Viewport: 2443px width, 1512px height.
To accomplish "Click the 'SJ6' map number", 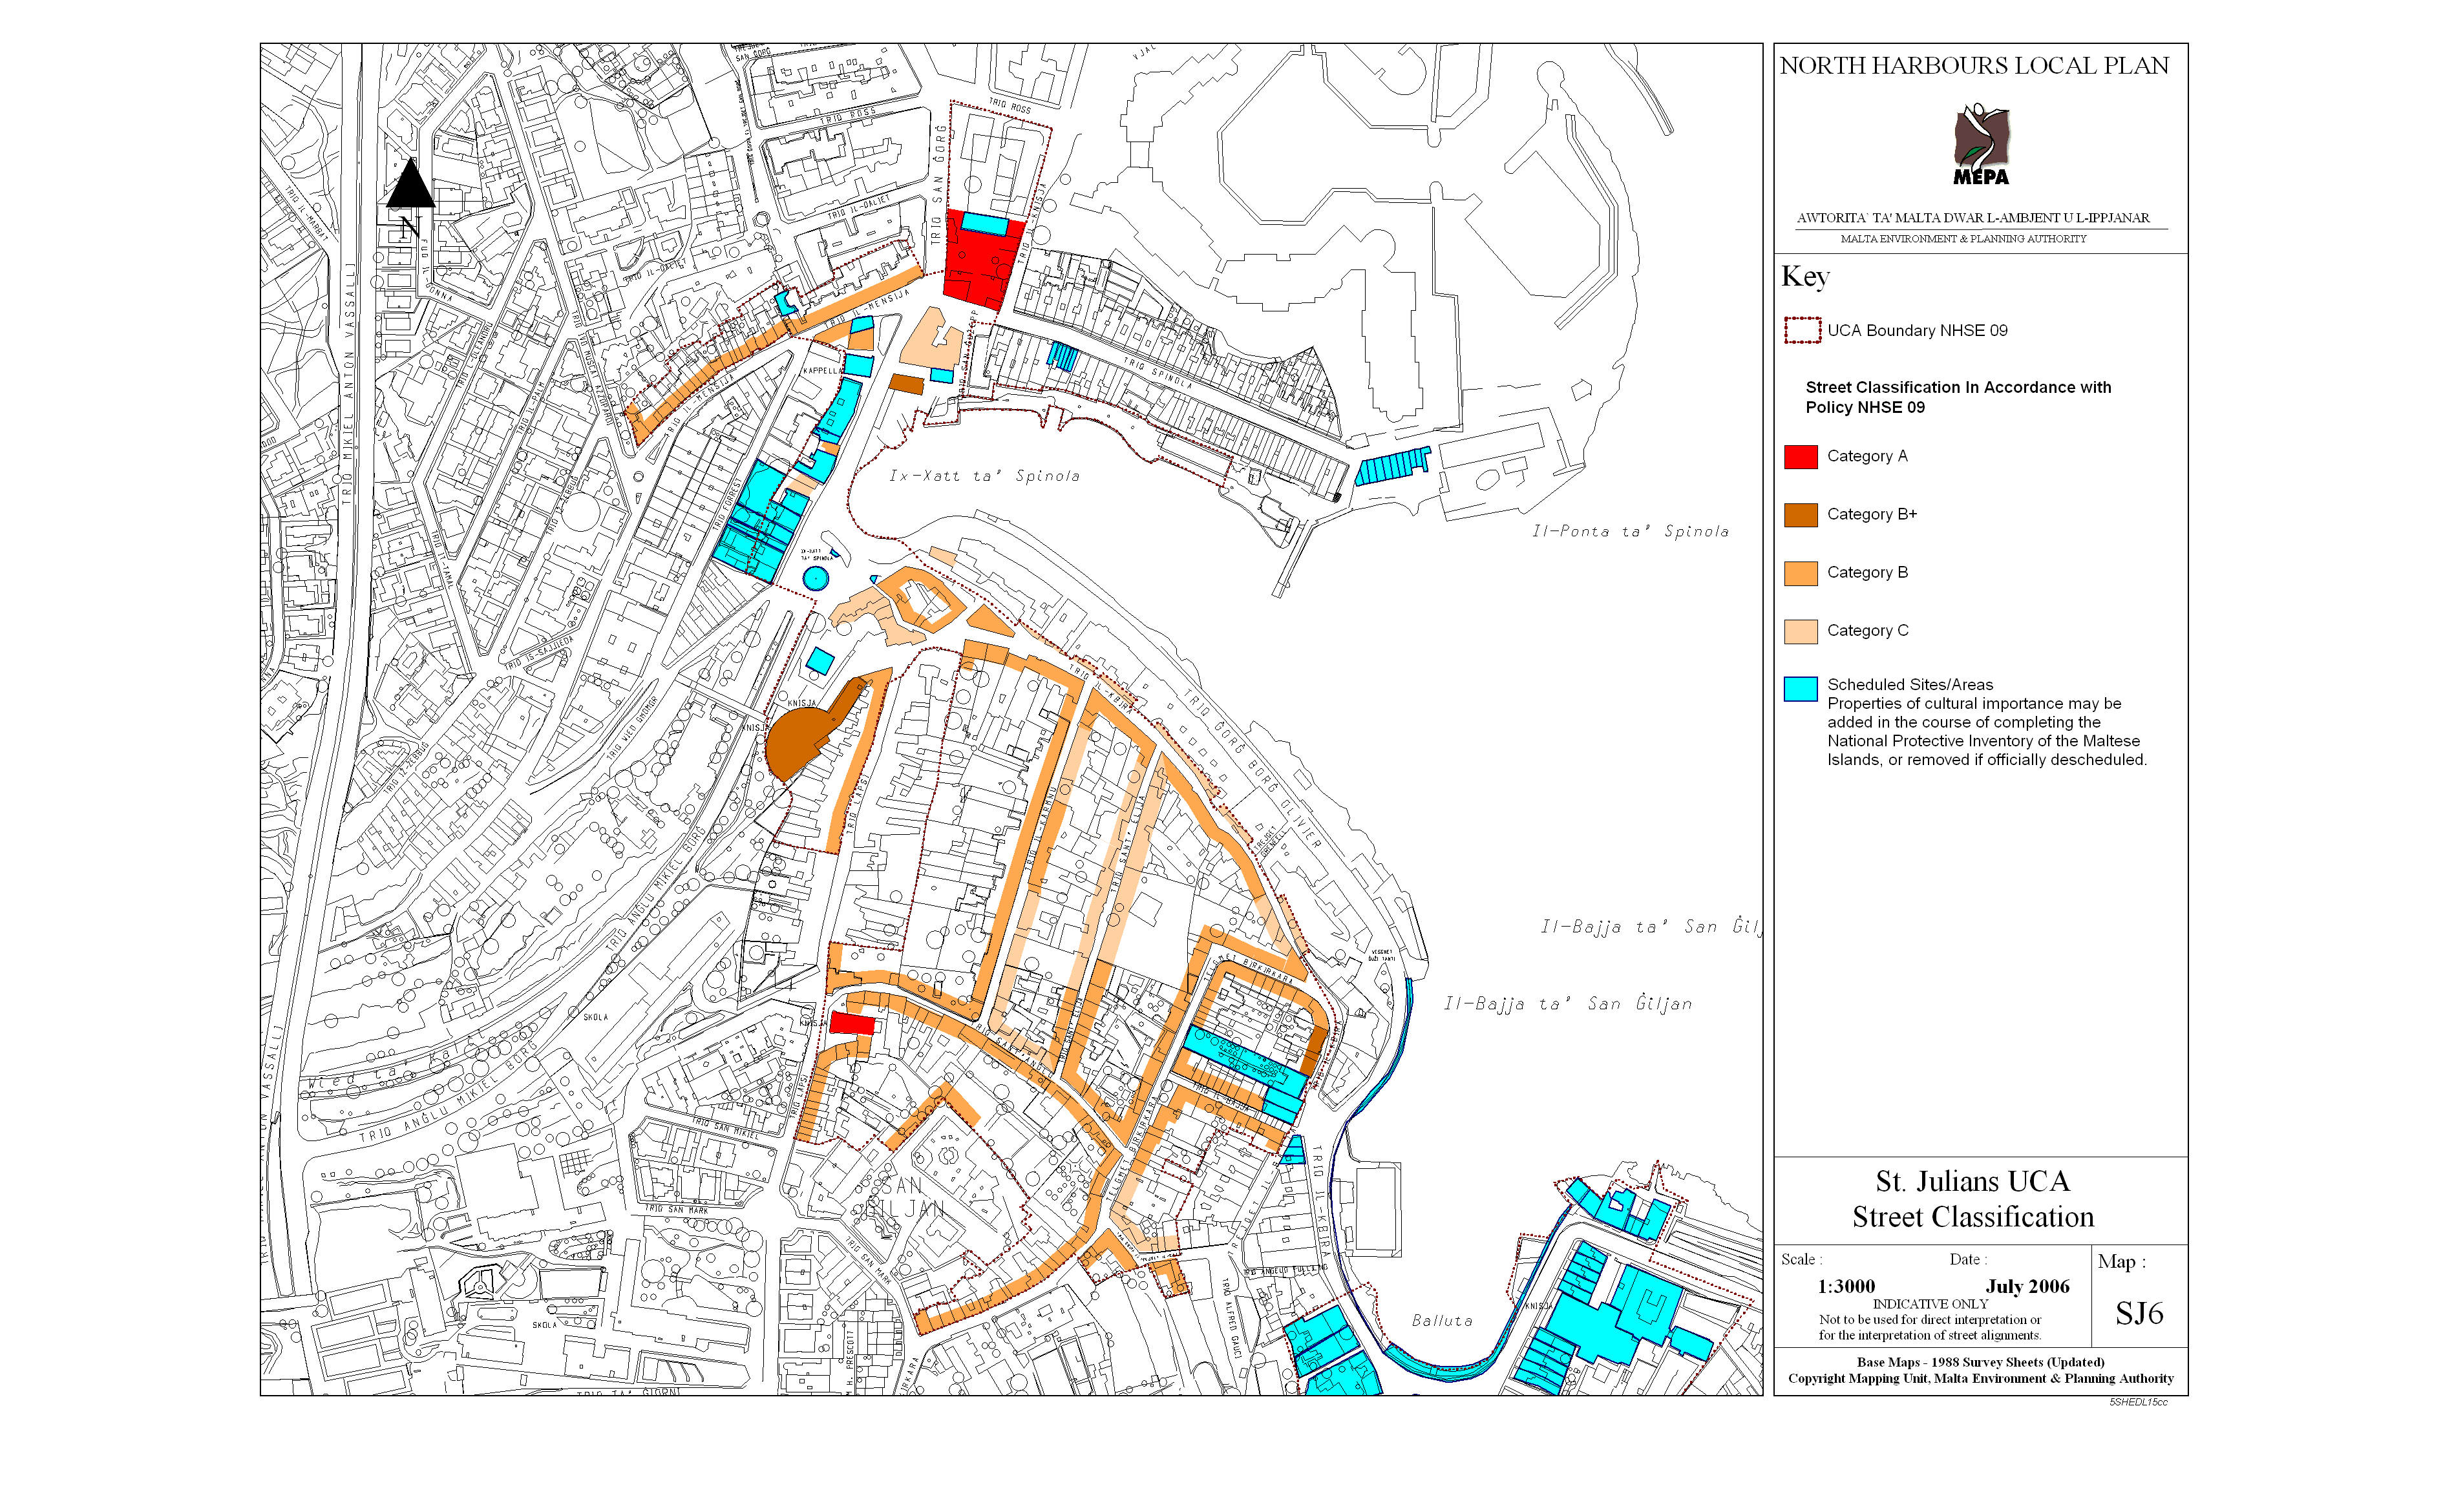I will (2139, 1313).
